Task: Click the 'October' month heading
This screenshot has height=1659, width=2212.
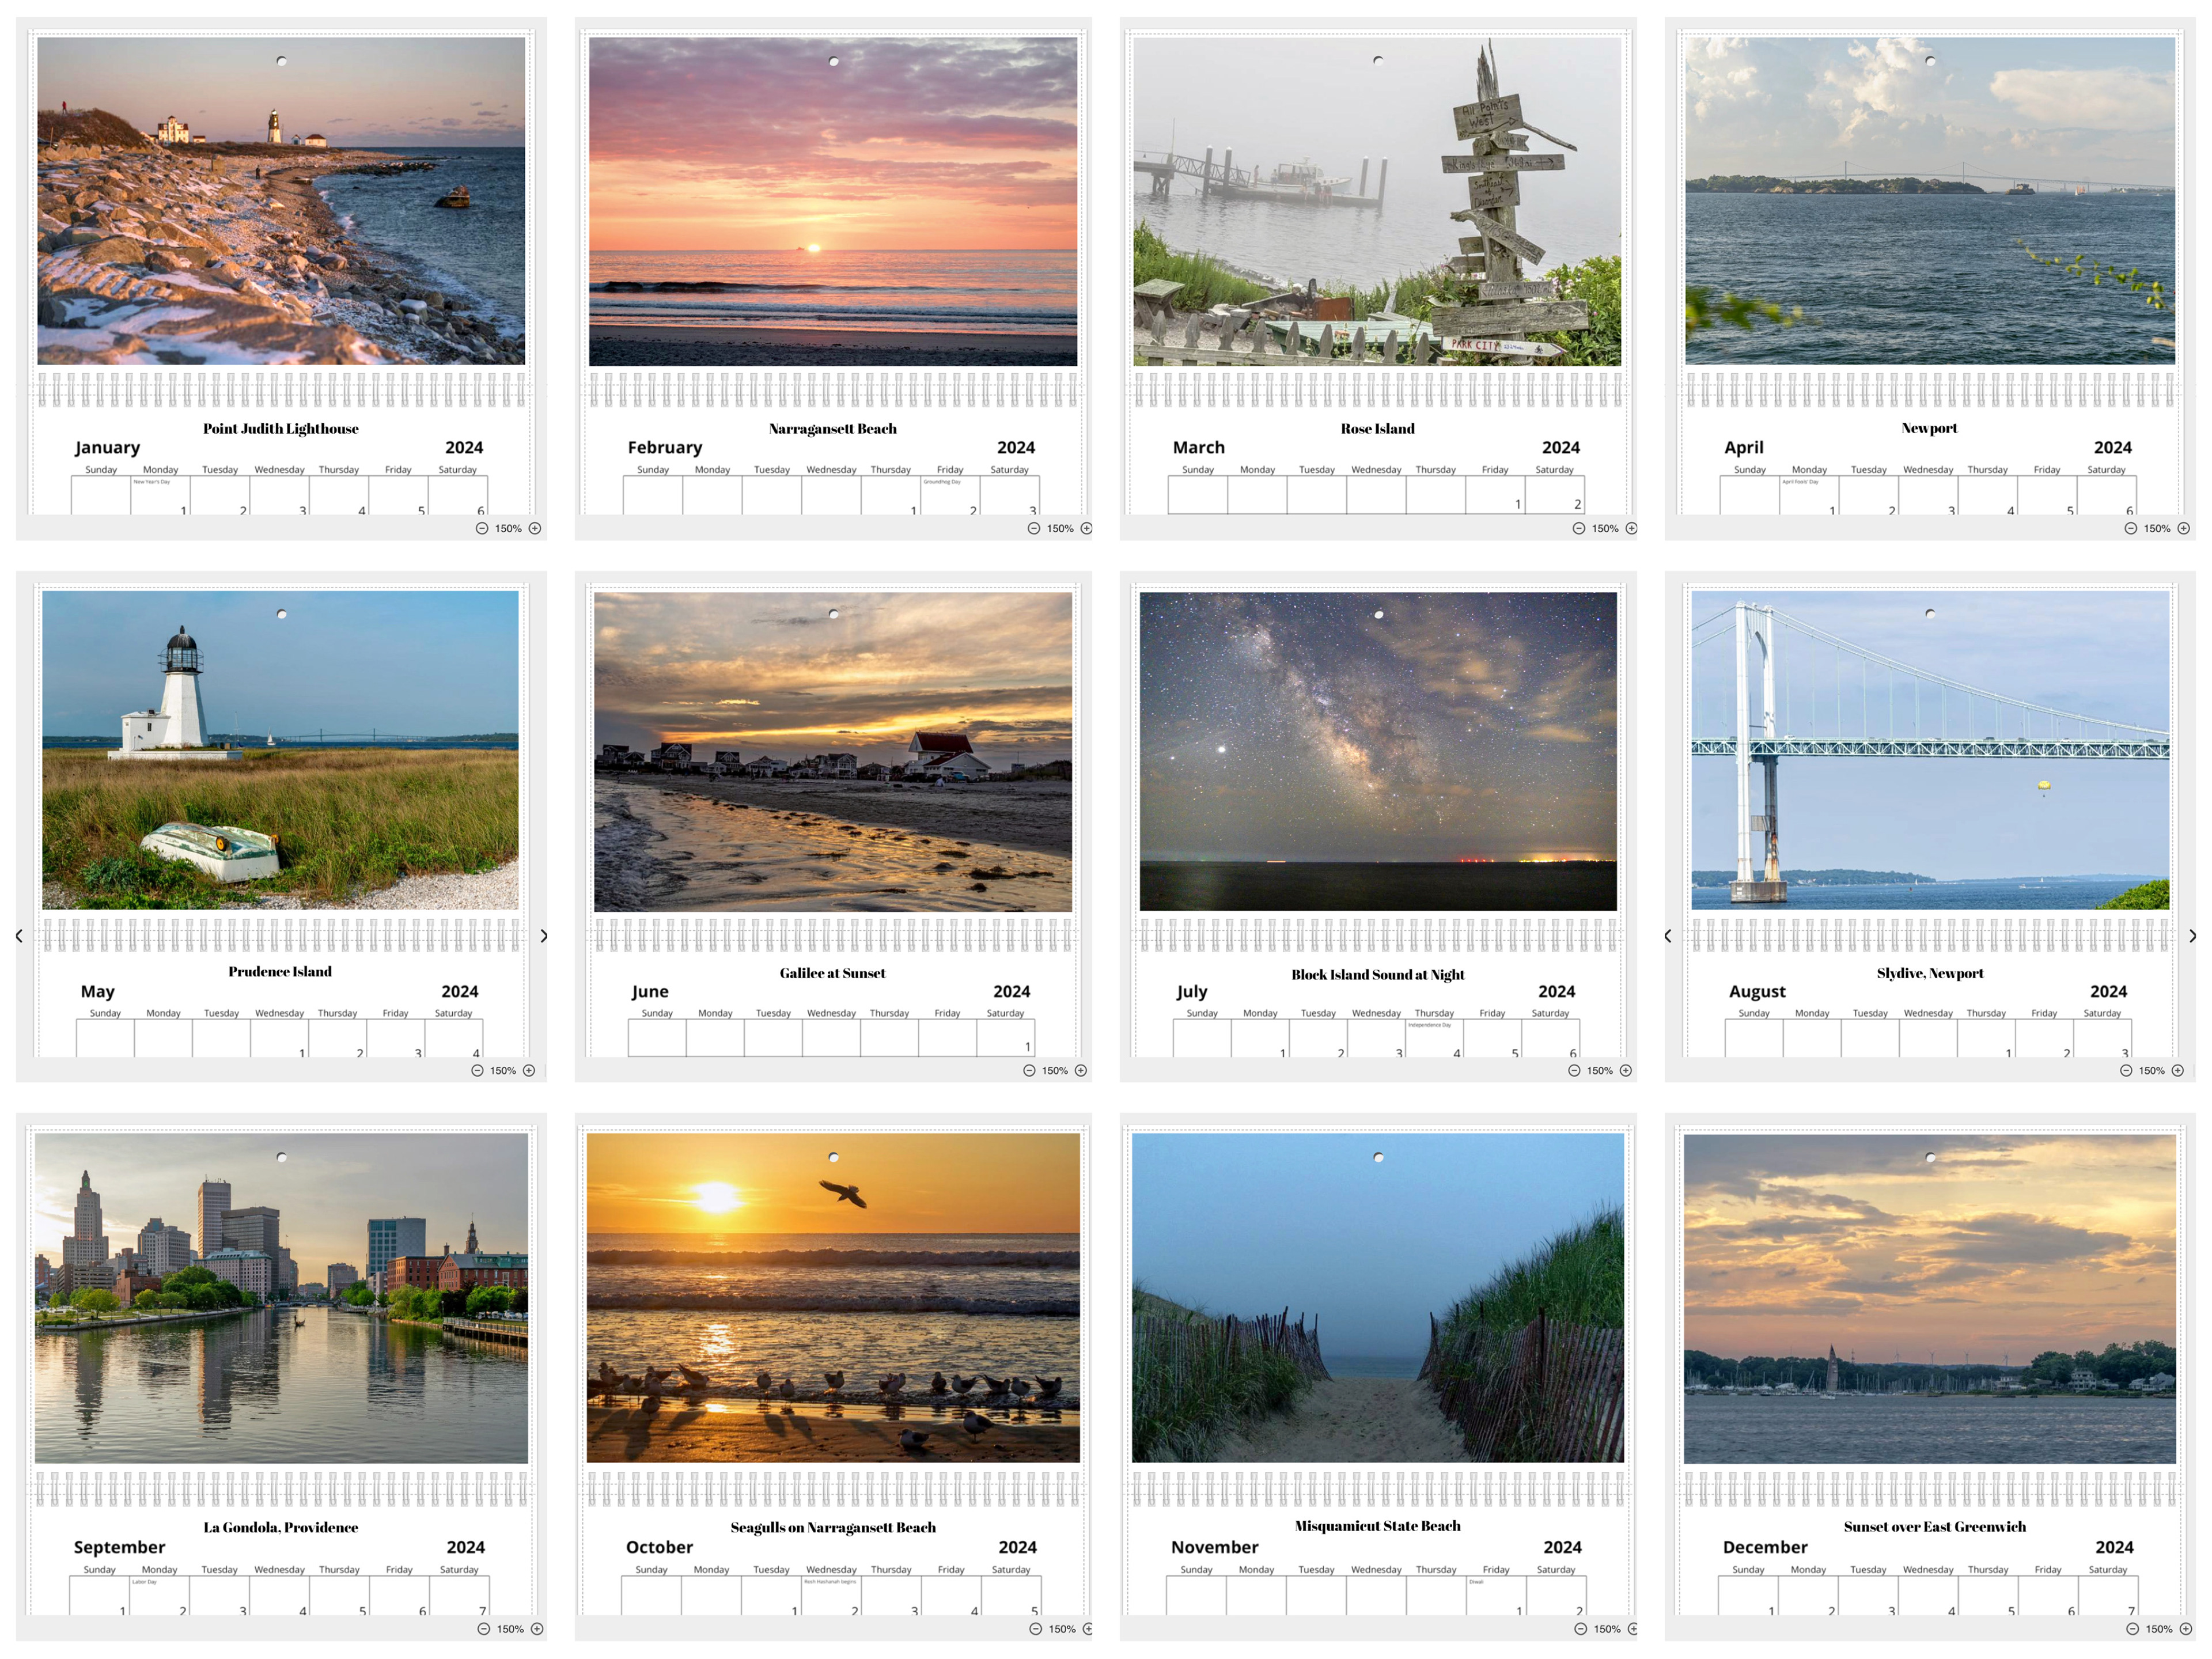Action: [x=659, y=1547]
